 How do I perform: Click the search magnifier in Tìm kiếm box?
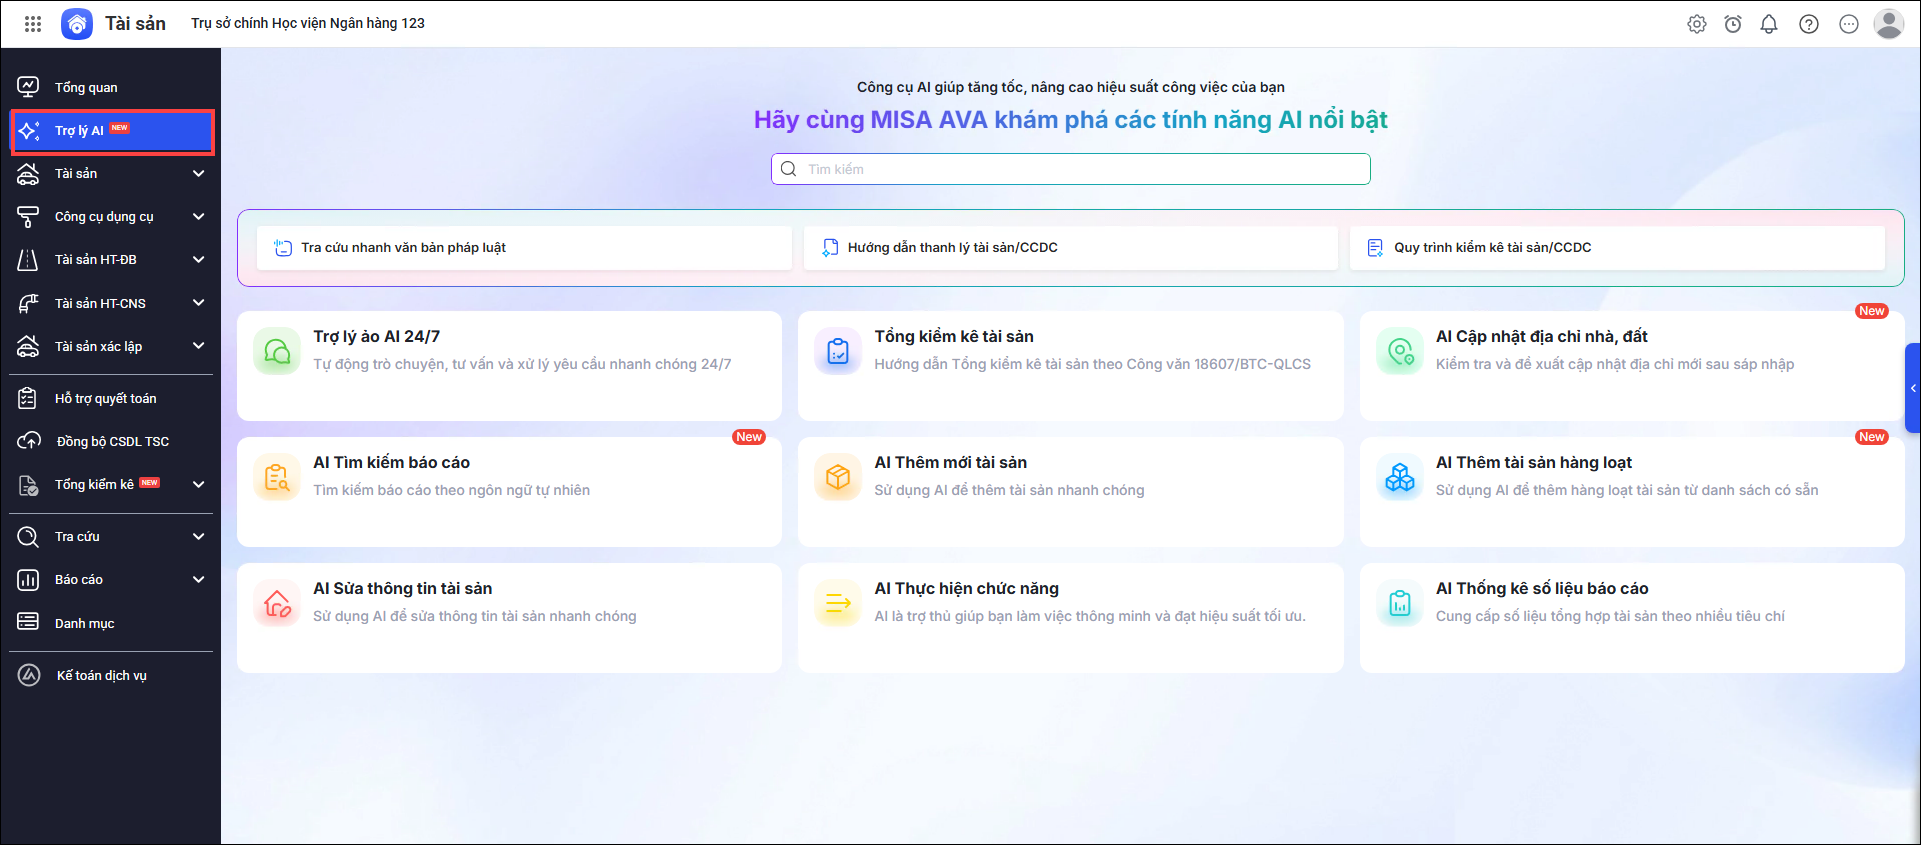point(788,169)
